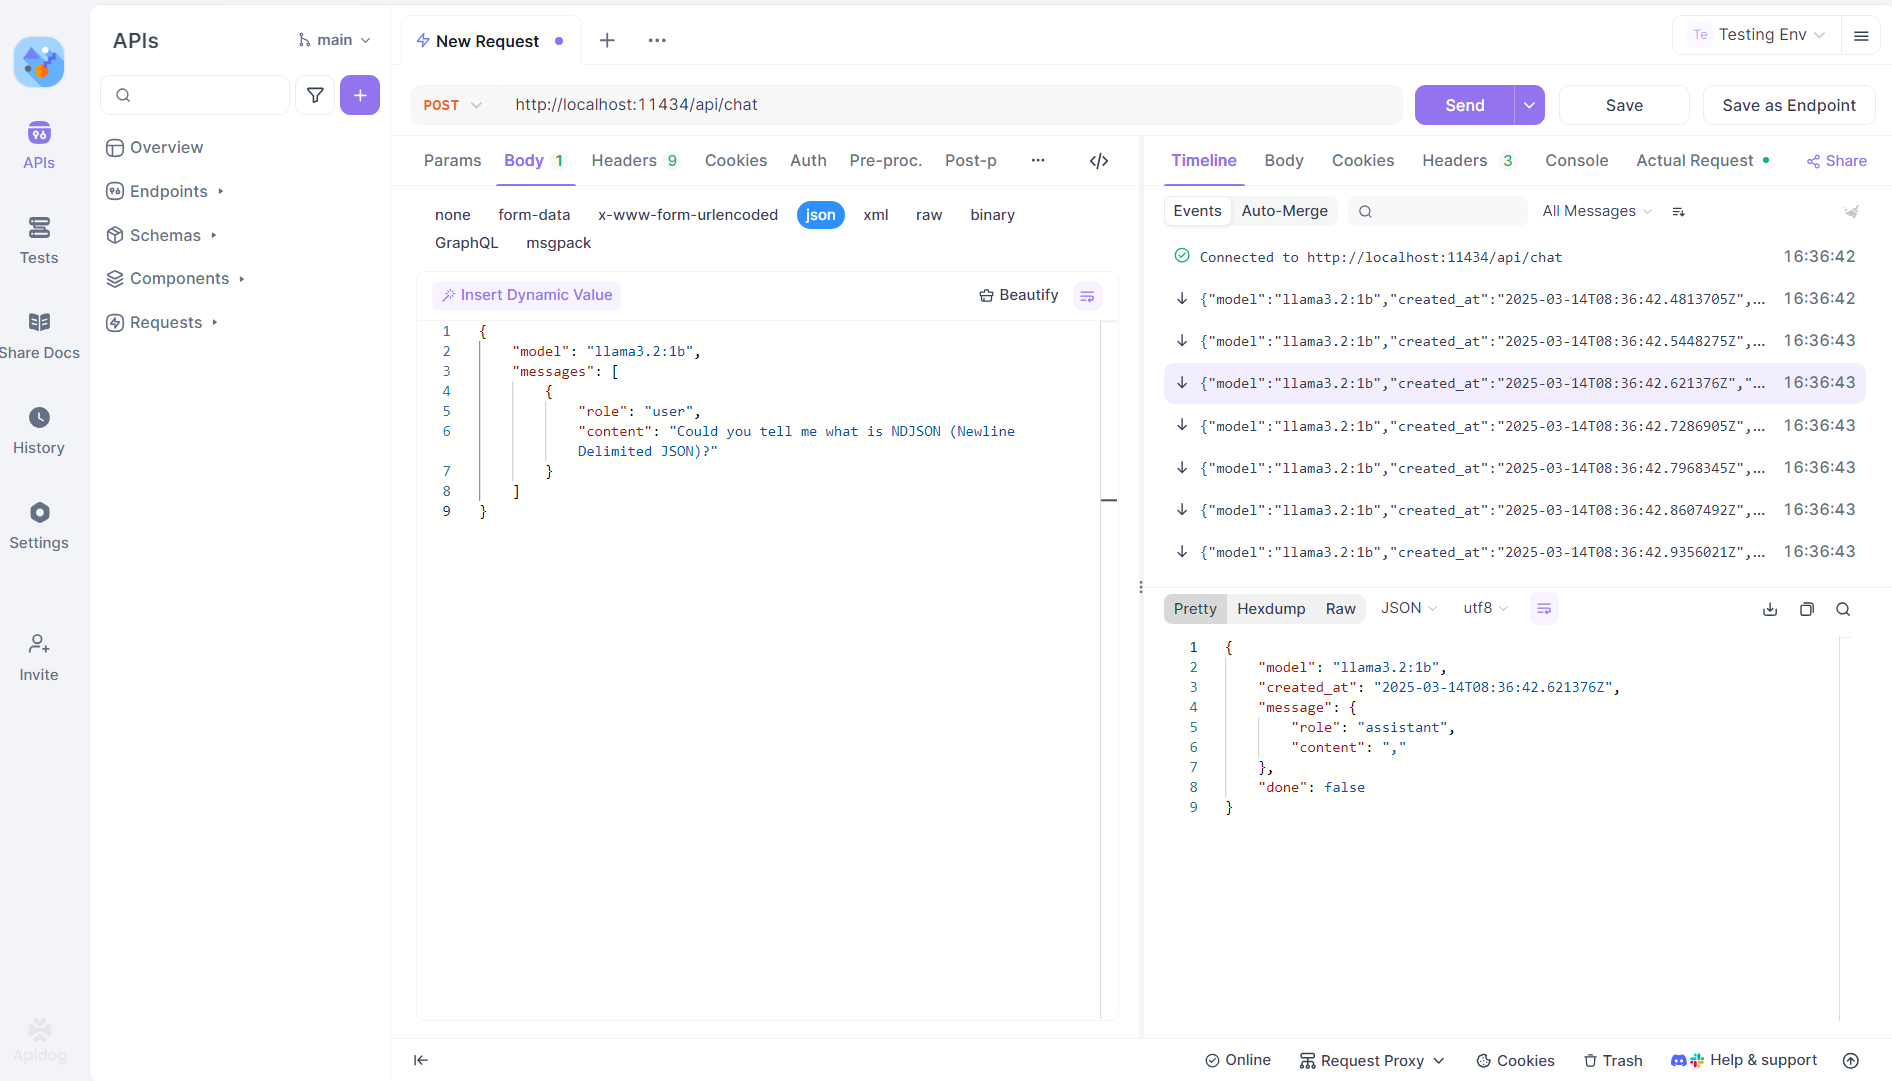This screenshot has height=1081, width=1892.
Task: Open the JSON format dropdown
Action: click(1409, 608)
